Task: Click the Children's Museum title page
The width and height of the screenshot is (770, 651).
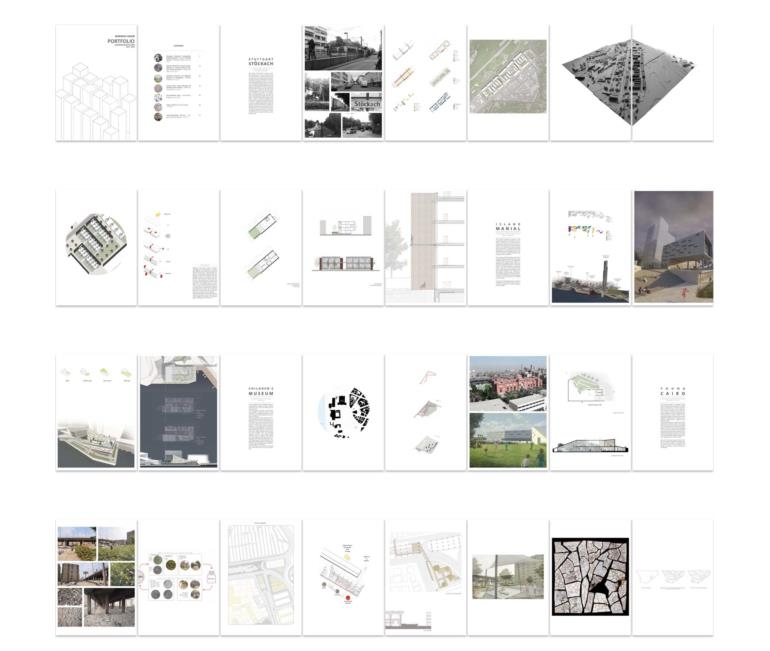Action: (x=261, y=412)
